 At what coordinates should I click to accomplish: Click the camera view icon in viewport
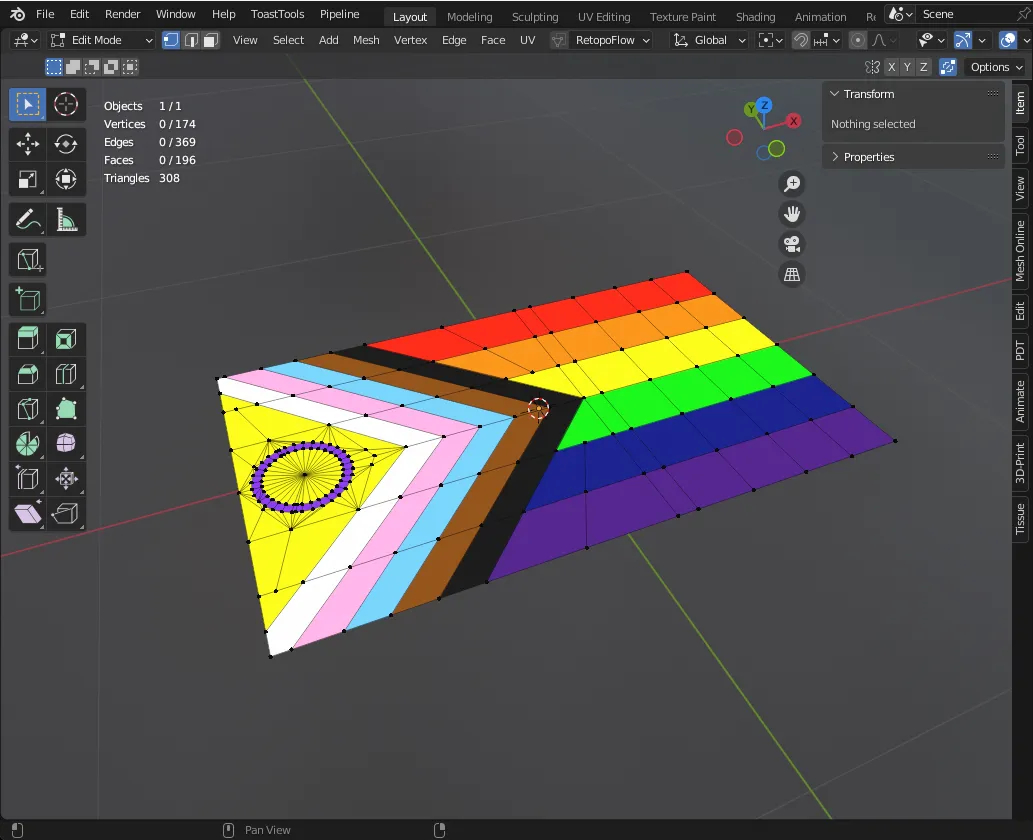click(x=792, y=244)
